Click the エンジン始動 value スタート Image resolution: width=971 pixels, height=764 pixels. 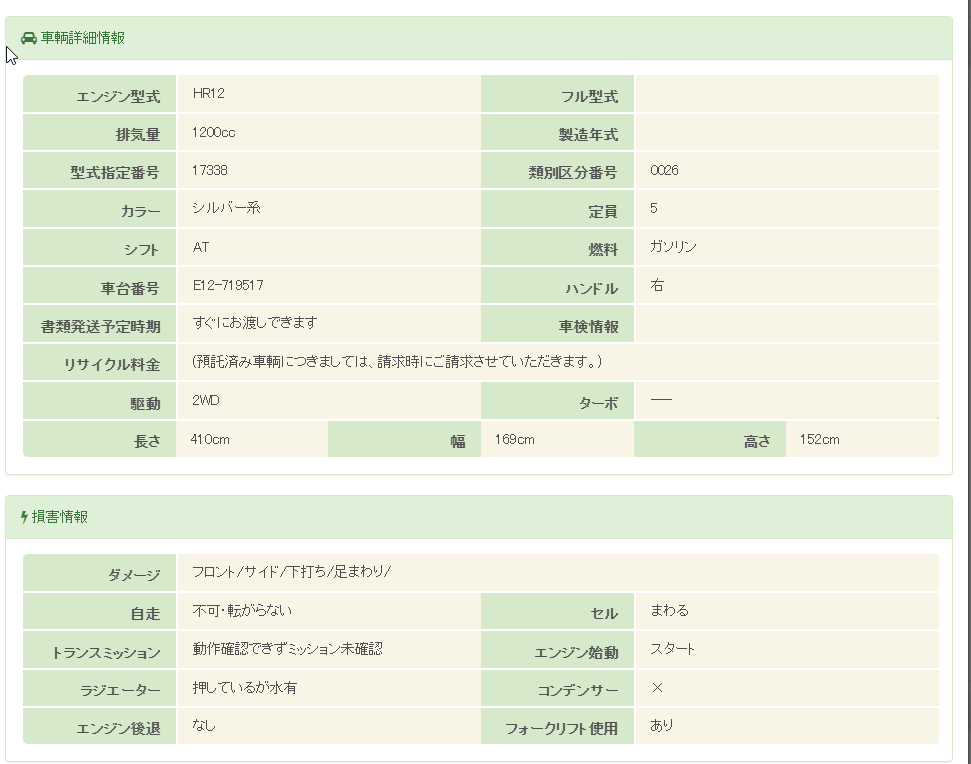click(672, 649)
